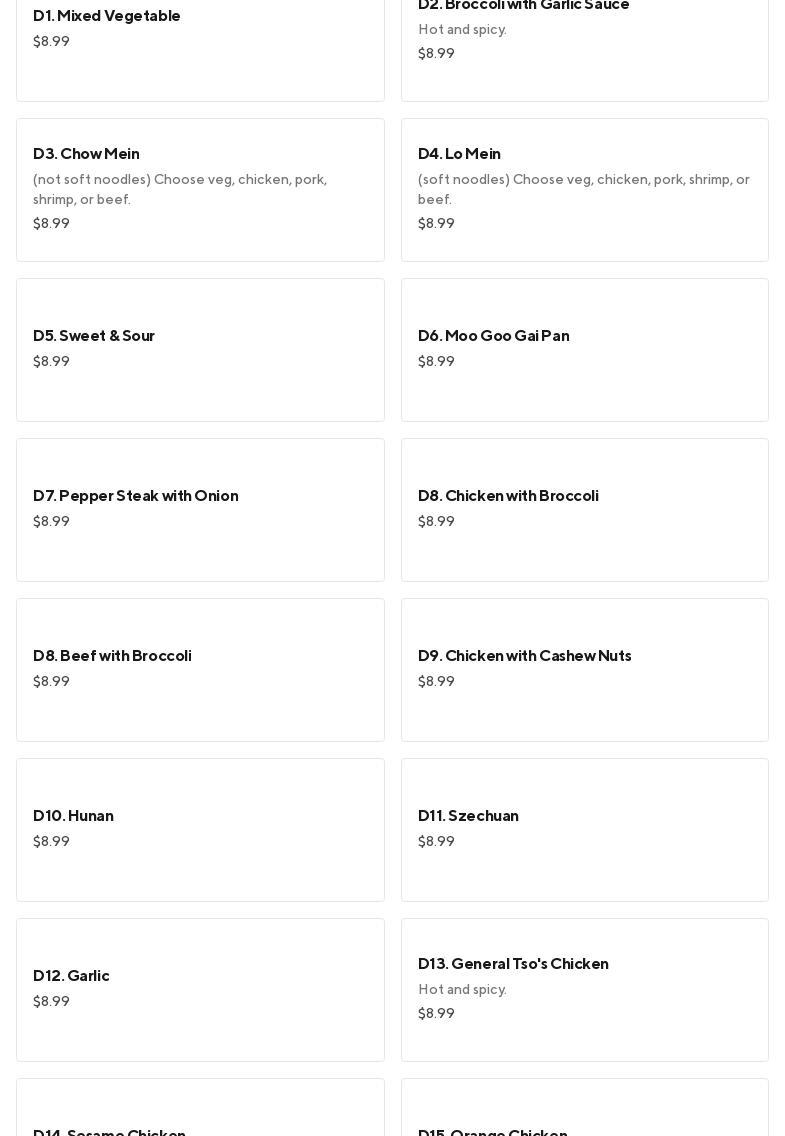Open the D12. Garlic item
Image resolution: width=785 pixels, height=1136 pixels.
[200, 989]
